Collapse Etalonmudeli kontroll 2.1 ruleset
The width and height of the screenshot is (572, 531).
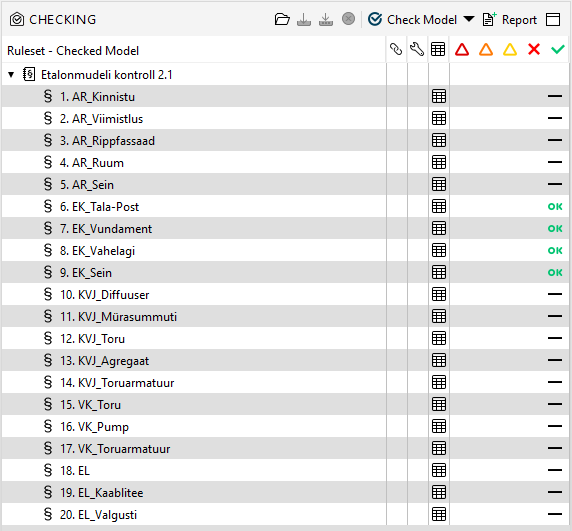tap(11, 75)
